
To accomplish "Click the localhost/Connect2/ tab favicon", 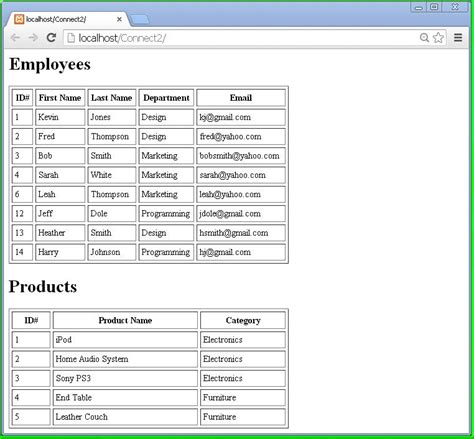I will click(19, 19).
